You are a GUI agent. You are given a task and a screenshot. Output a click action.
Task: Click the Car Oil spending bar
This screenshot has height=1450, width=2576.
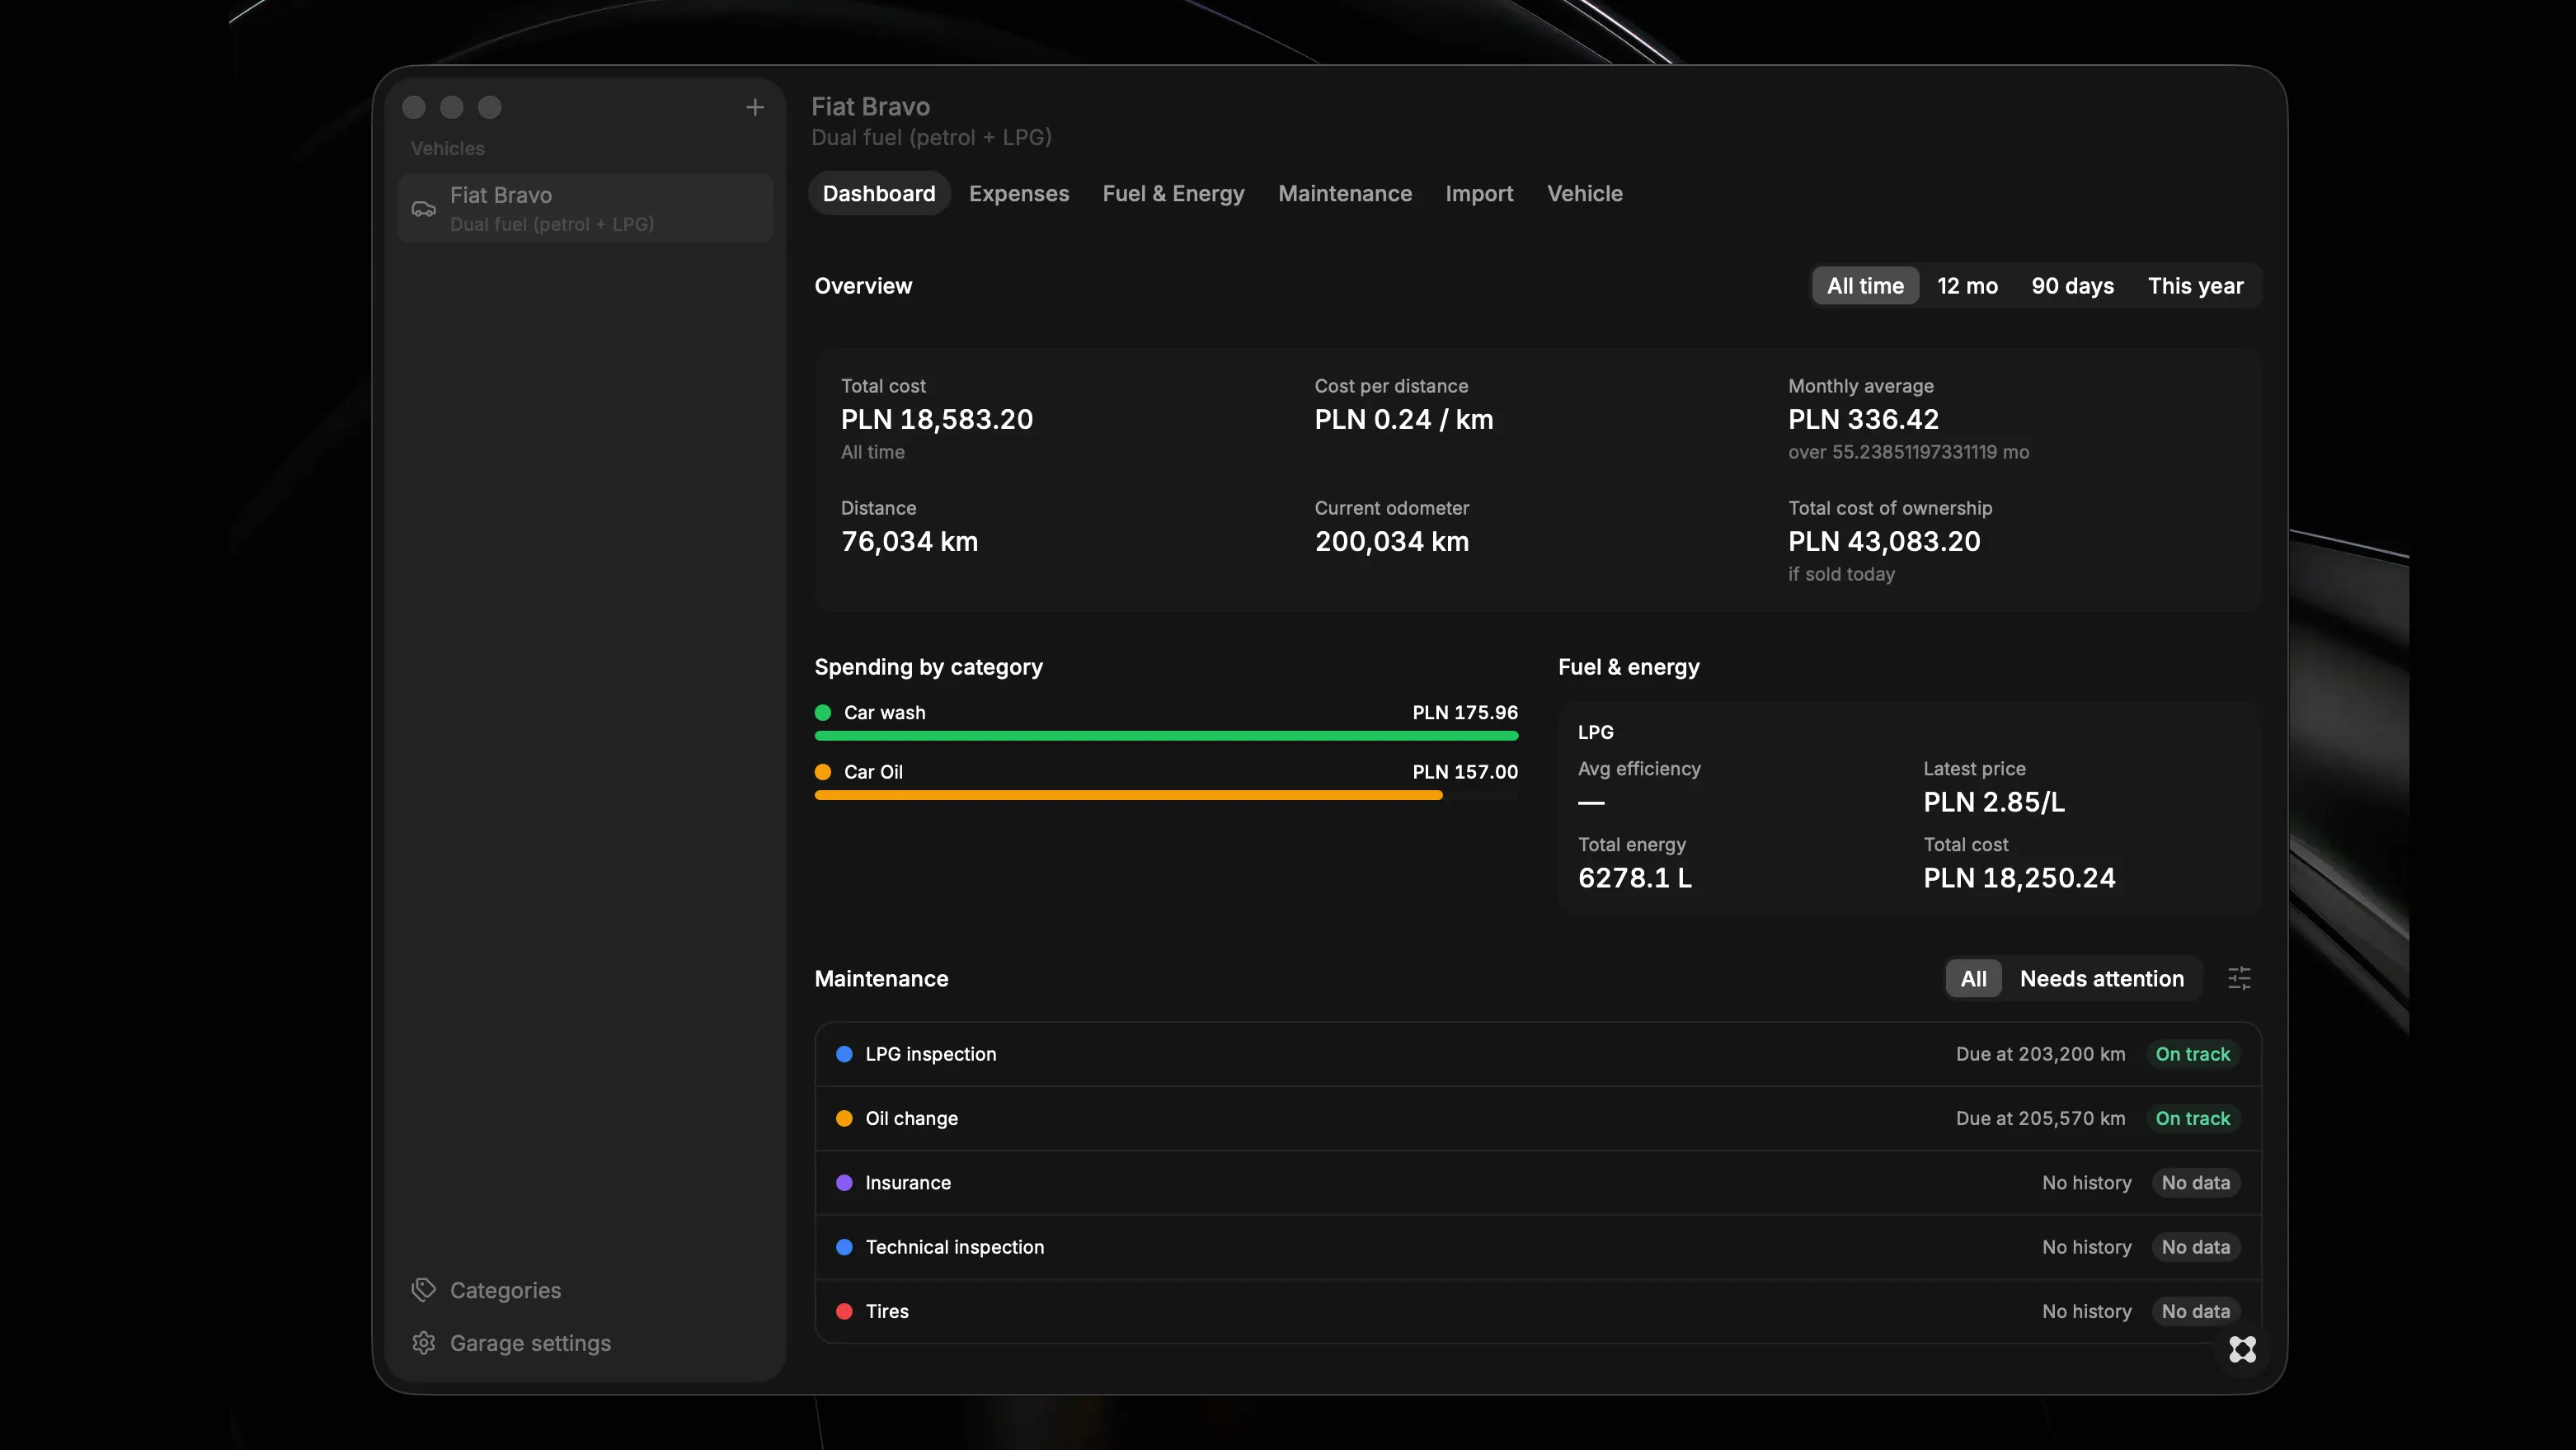click(x=1128, y=796)
